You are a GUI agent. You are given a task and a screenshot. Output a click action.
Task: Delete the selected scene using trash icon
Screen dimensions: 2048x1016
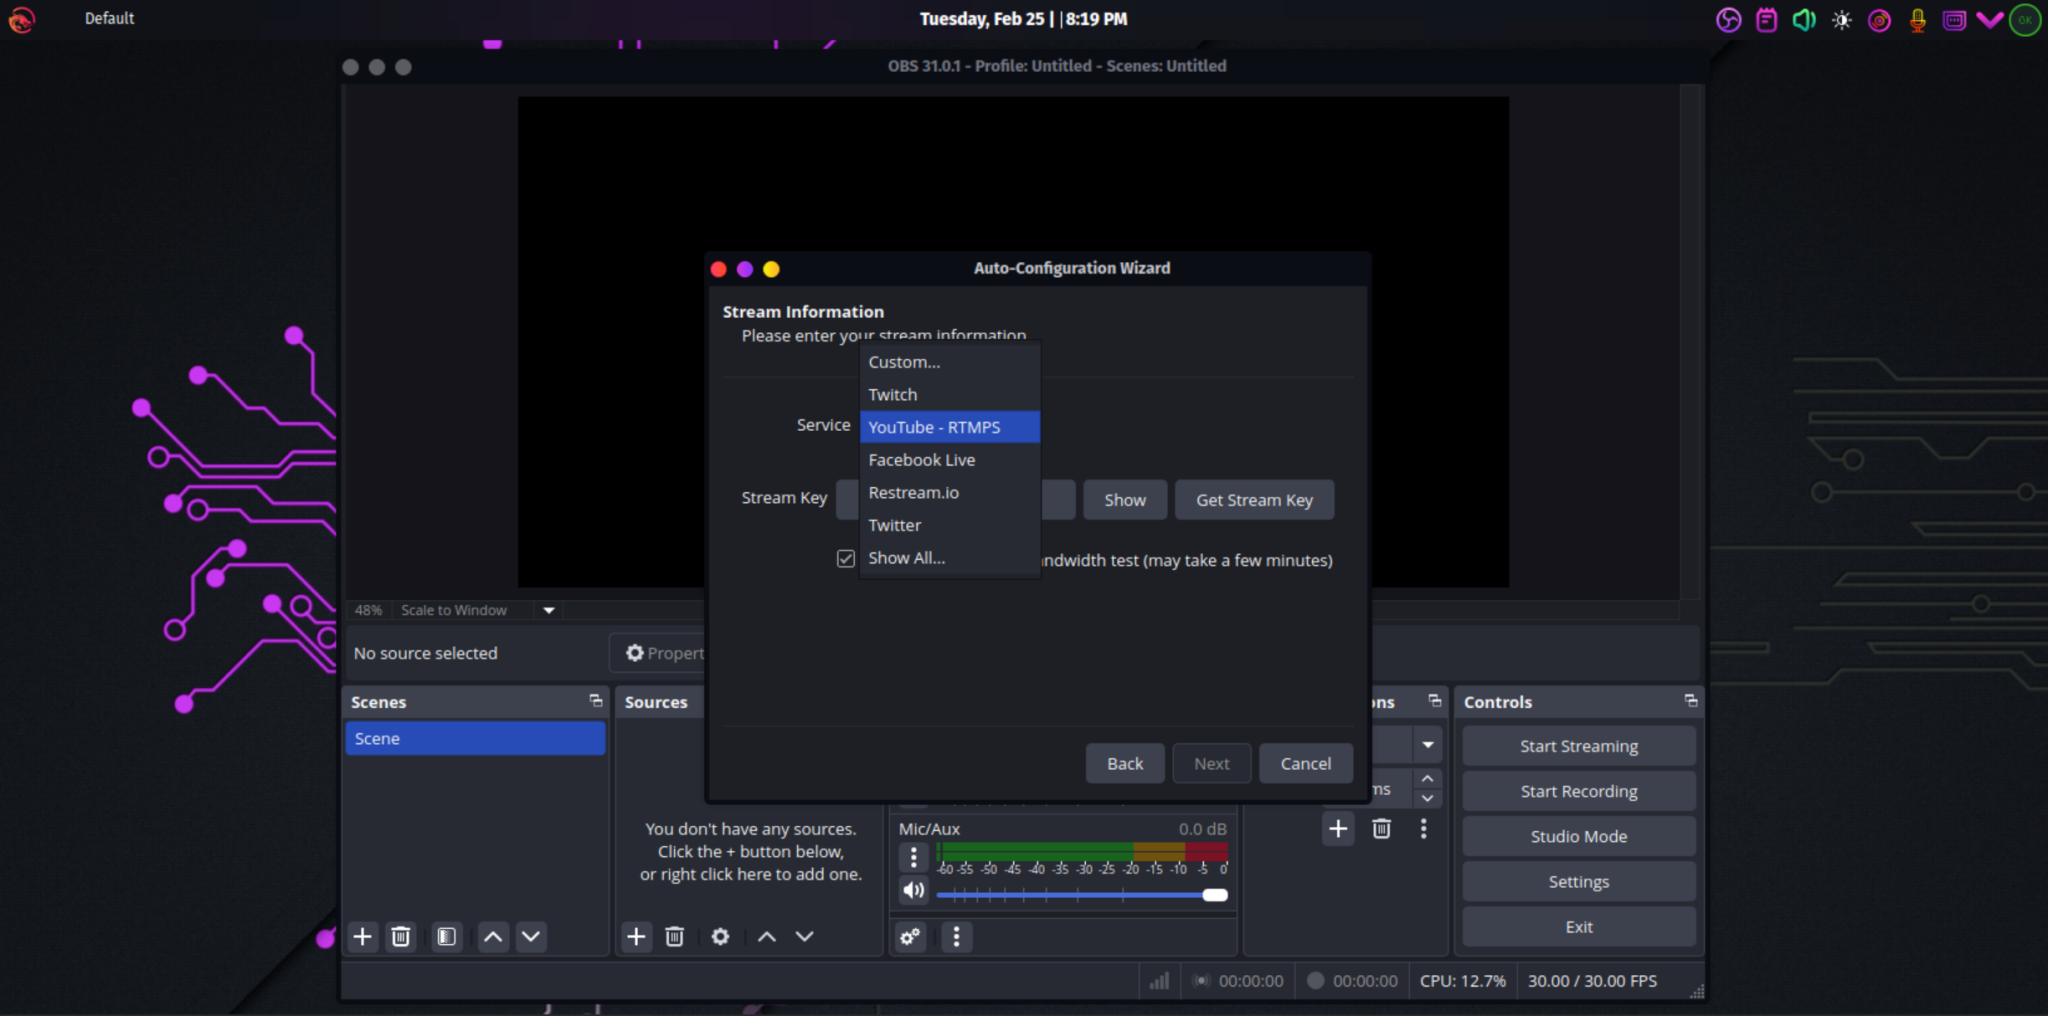(401, 937)
